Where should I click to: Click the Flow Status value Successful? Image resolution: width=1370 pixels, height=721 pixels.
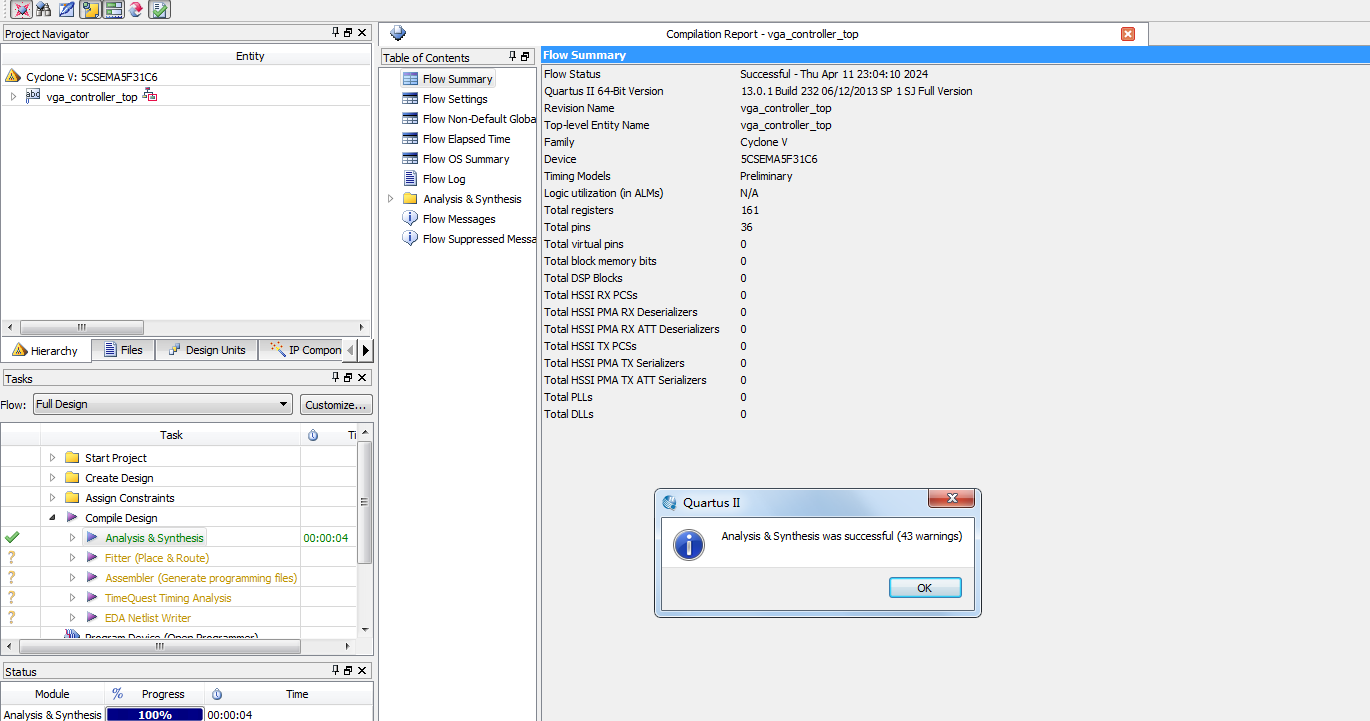[x=834, y=74]
